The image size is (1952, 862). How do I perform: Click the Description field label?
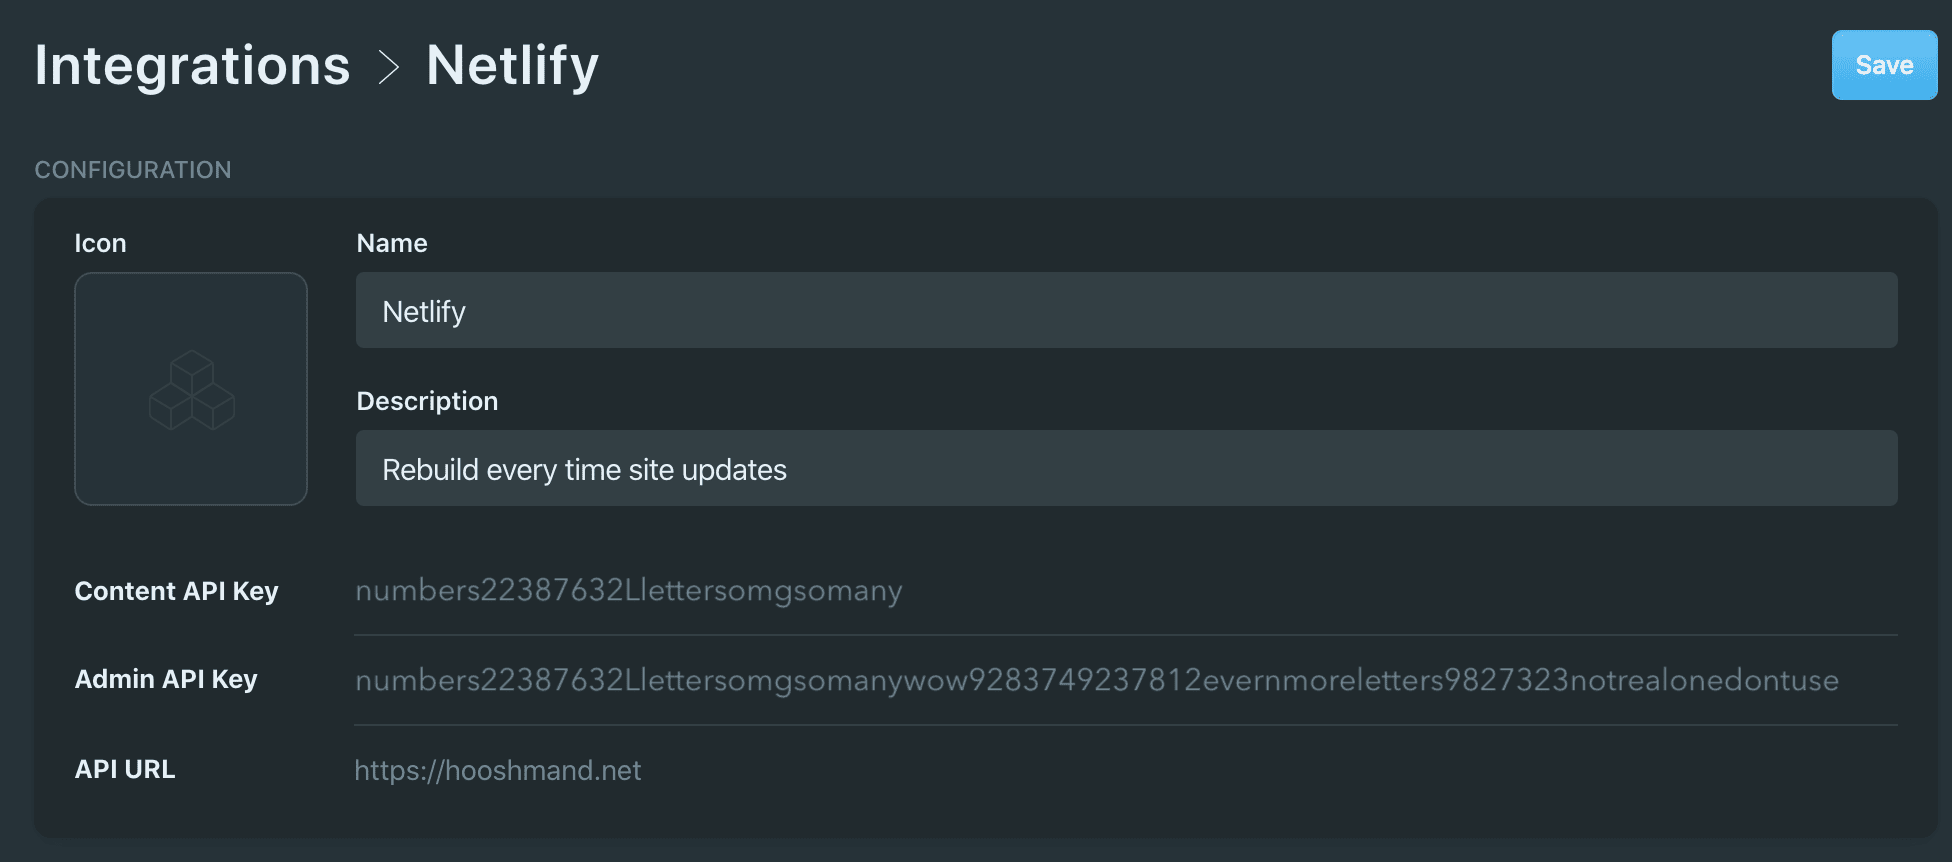tap(427, 401)
